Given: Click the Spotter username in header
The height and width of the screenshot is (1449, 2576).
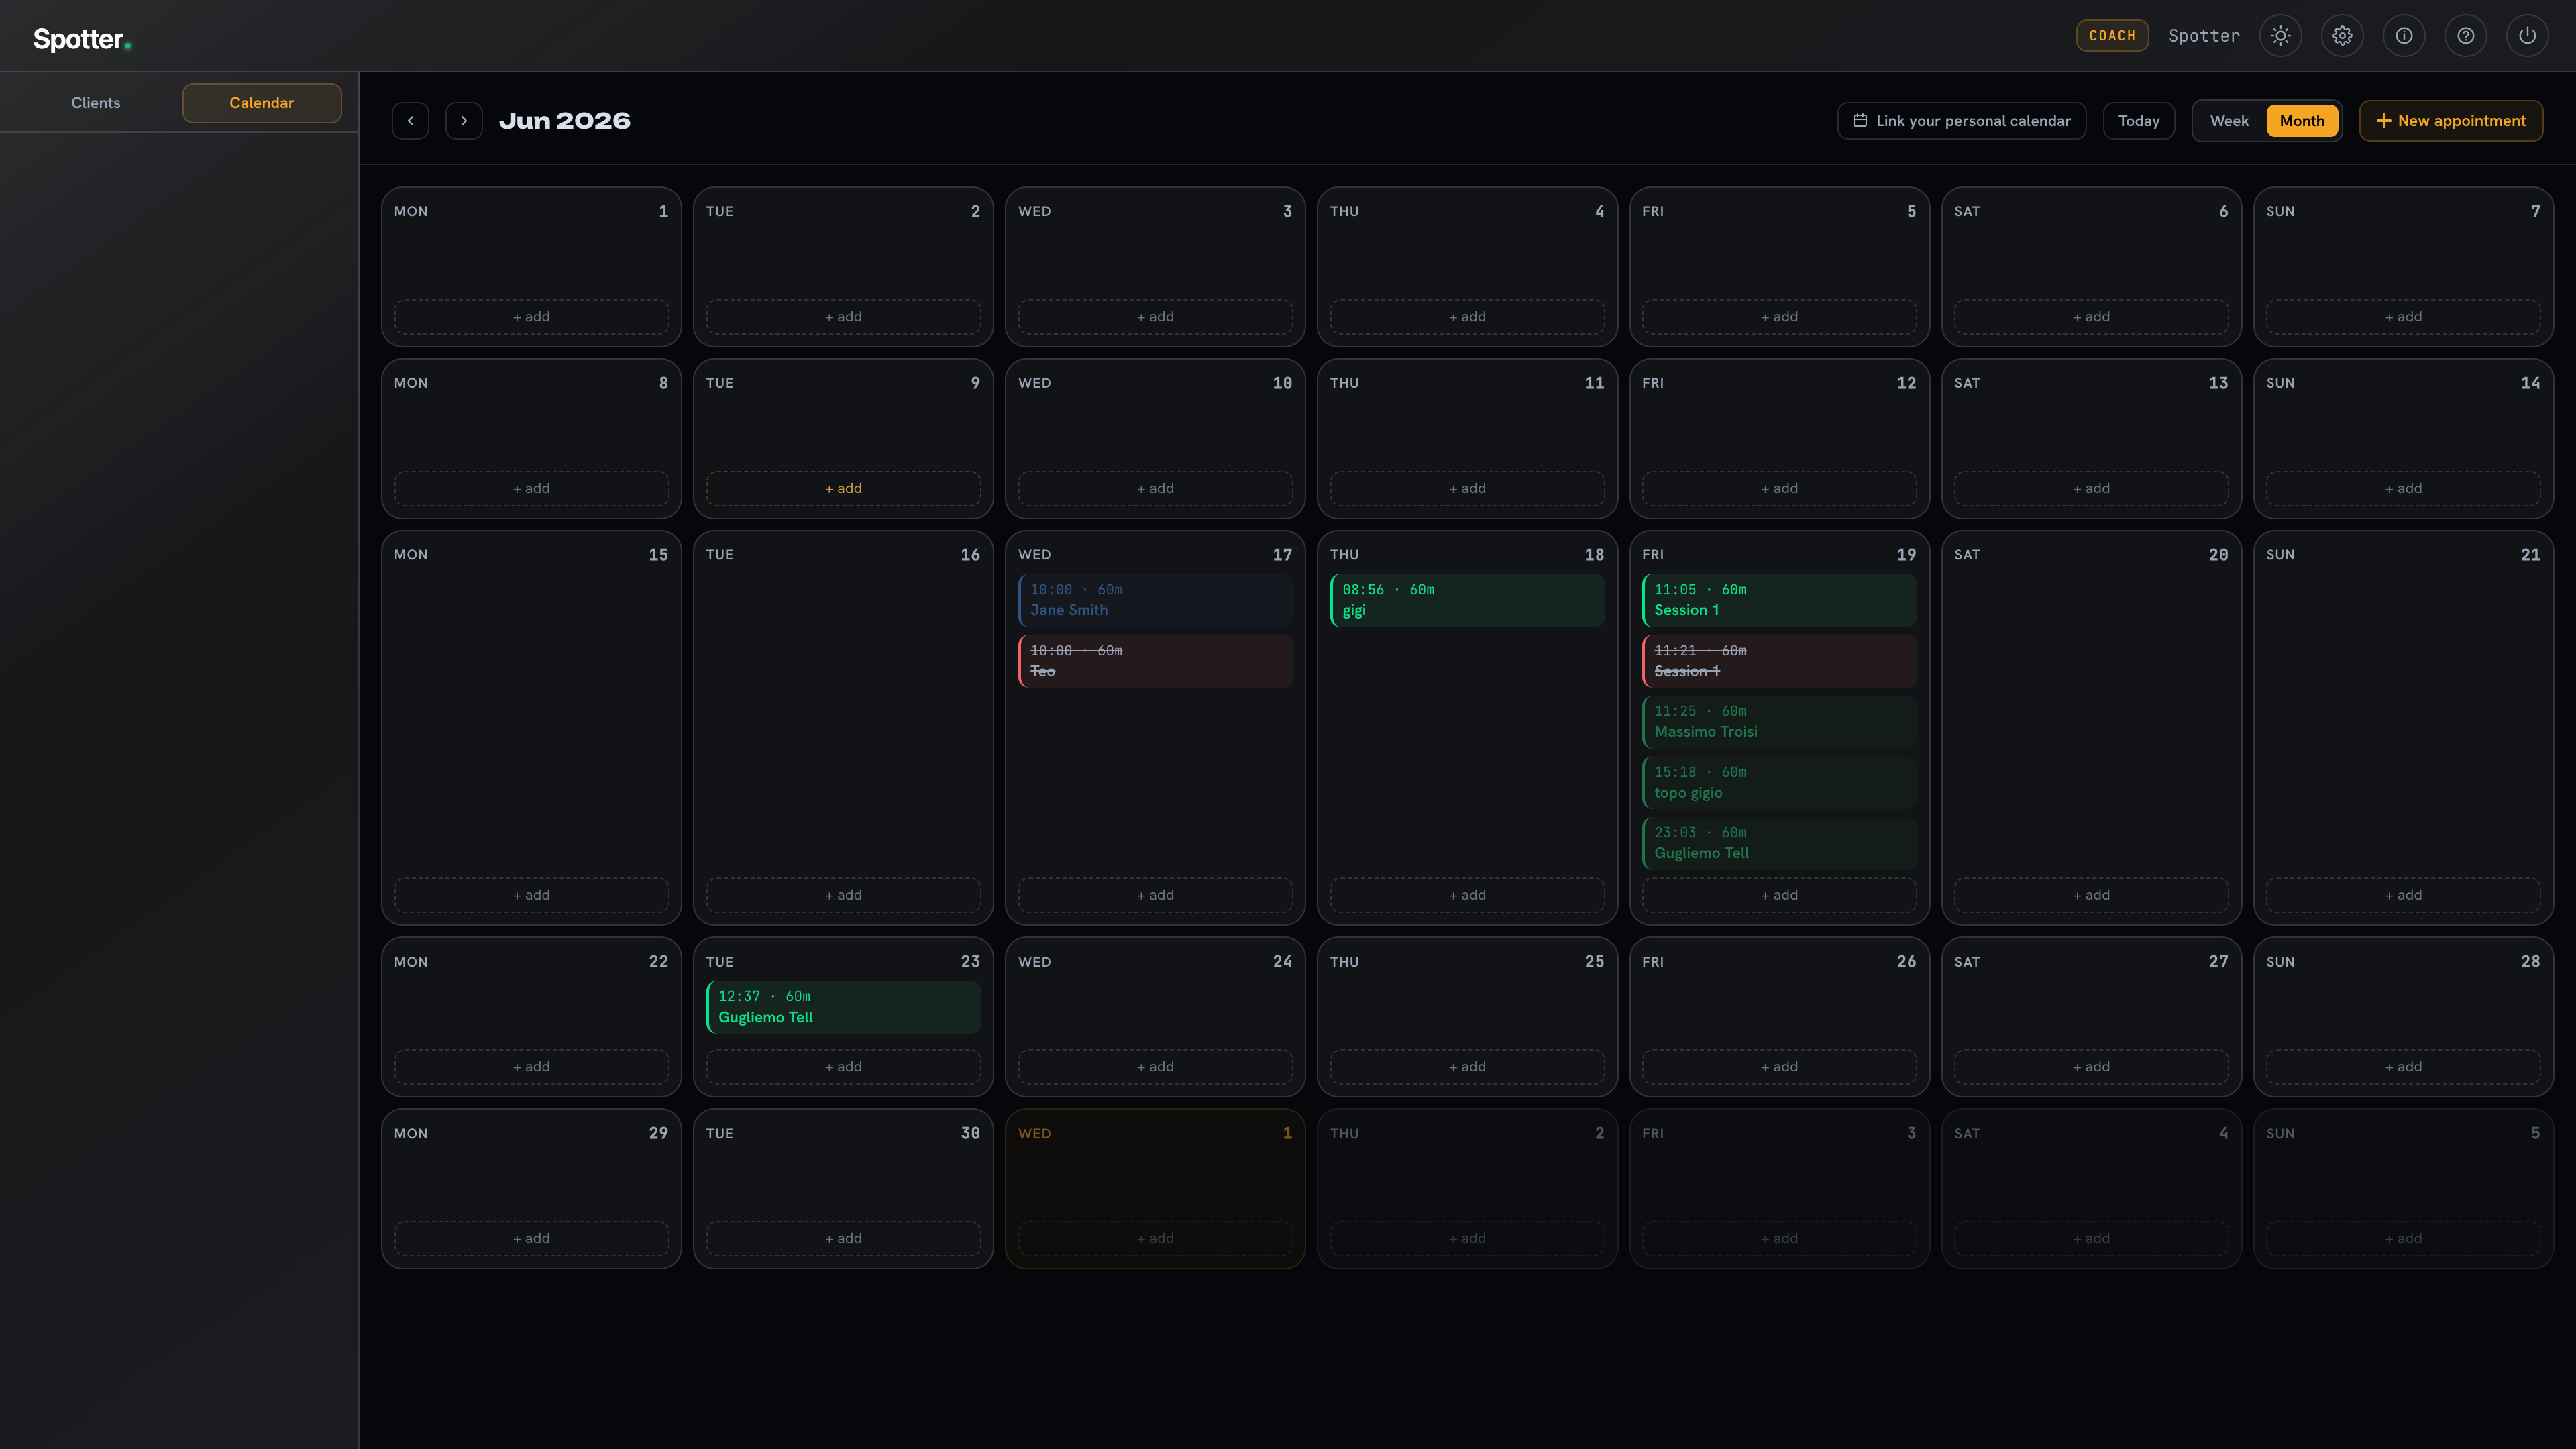Looking at the screenshot, I should (2204, 36).
